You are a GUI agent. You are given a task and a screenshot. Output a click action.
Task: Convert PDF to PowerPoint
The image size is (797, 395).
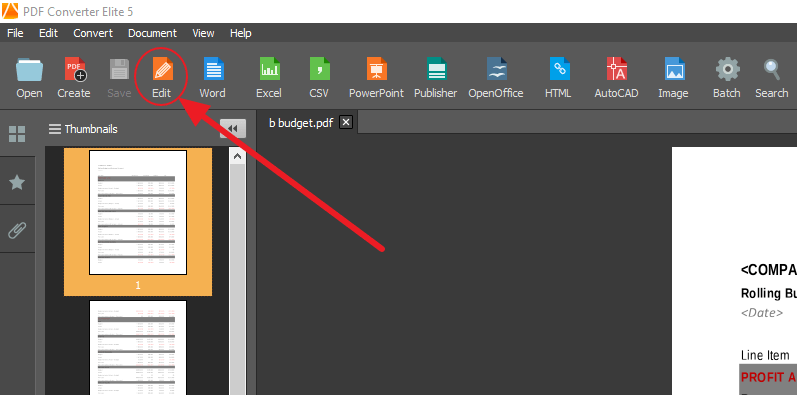click(x=376, y=70)
